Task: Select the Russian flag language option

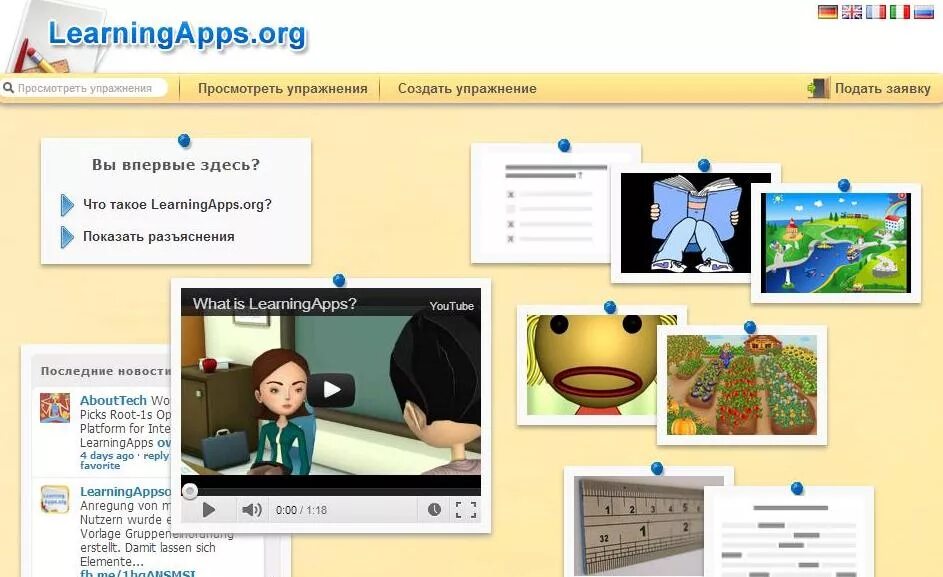Action: [x=924, y=12]
